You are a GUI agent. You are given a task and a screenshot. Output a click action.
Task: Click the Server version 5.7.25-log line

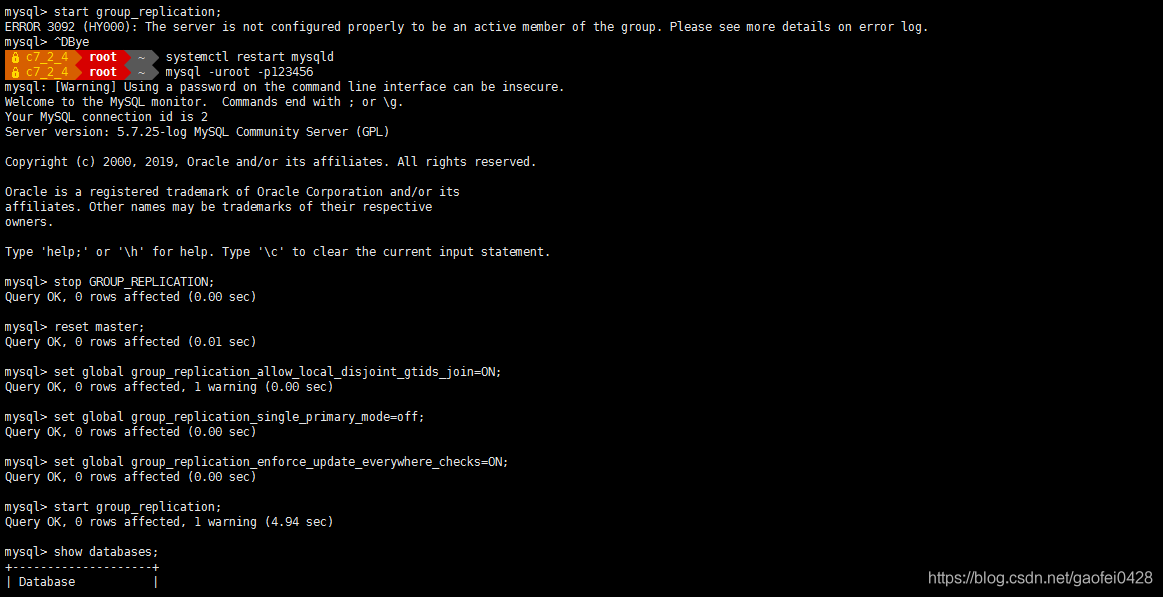pyautogui.click(x=197, y=132)
